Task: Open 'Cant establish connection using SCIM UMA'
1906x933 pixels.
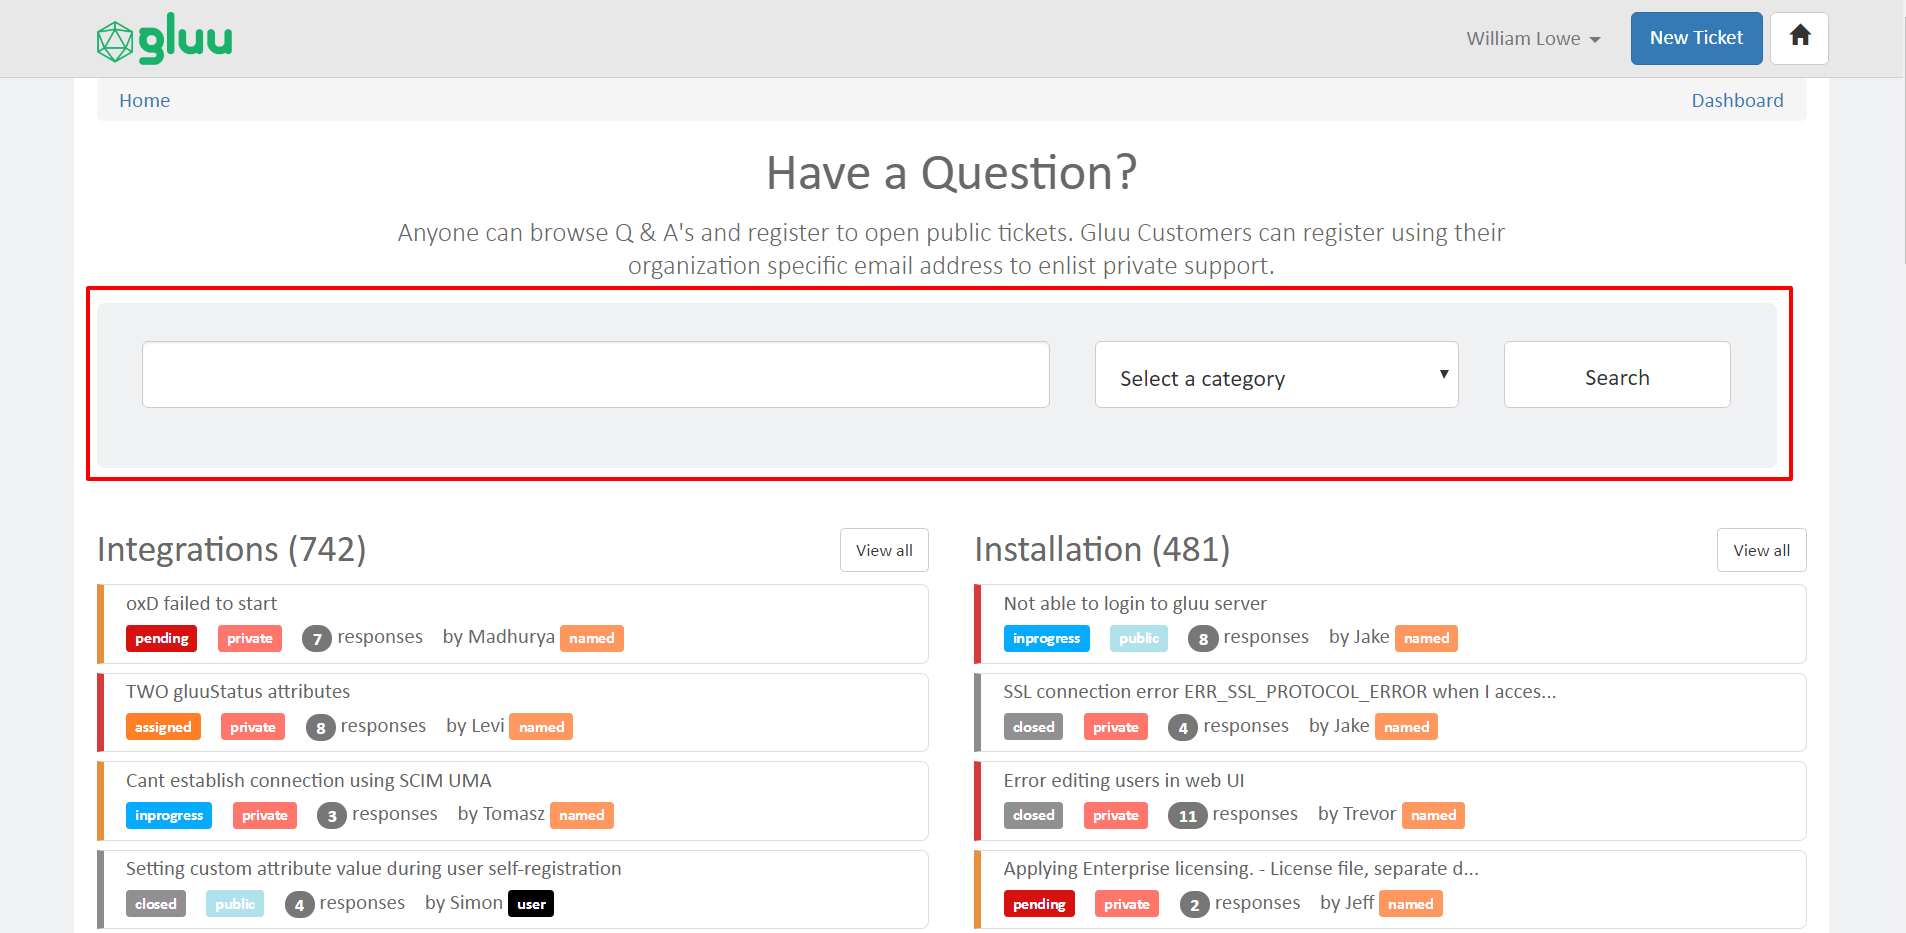Action: [x=309, y=781]
